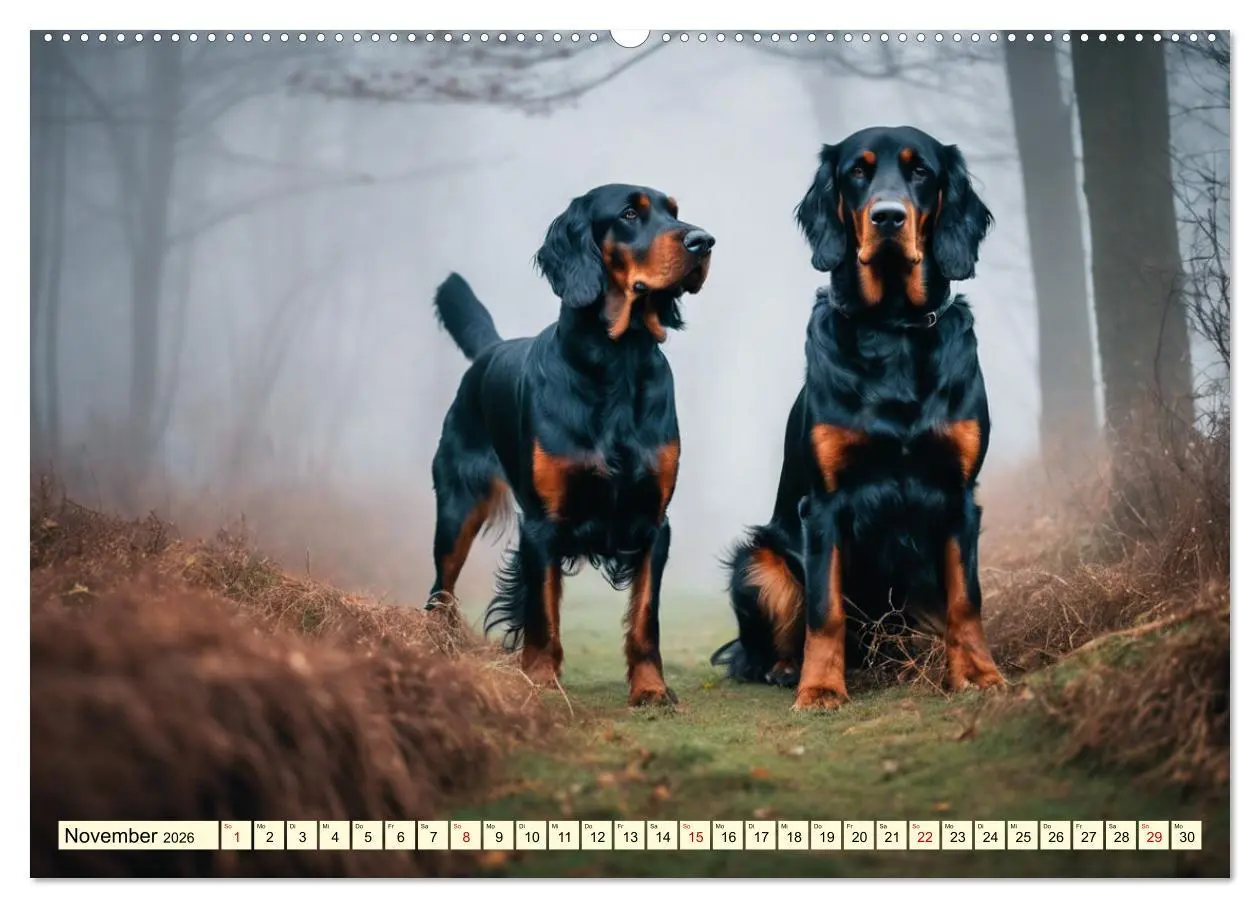Select Sunday date 1 in the calendar strip

point(236,836)
